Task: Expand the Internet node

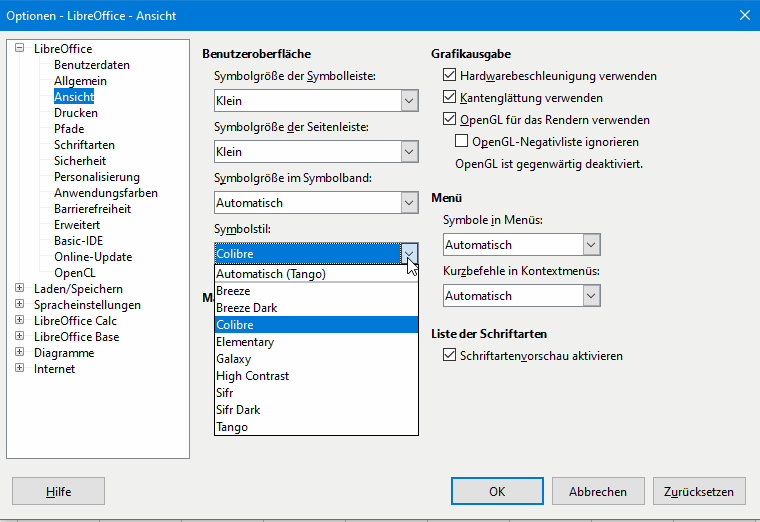Action: [19, 368]
